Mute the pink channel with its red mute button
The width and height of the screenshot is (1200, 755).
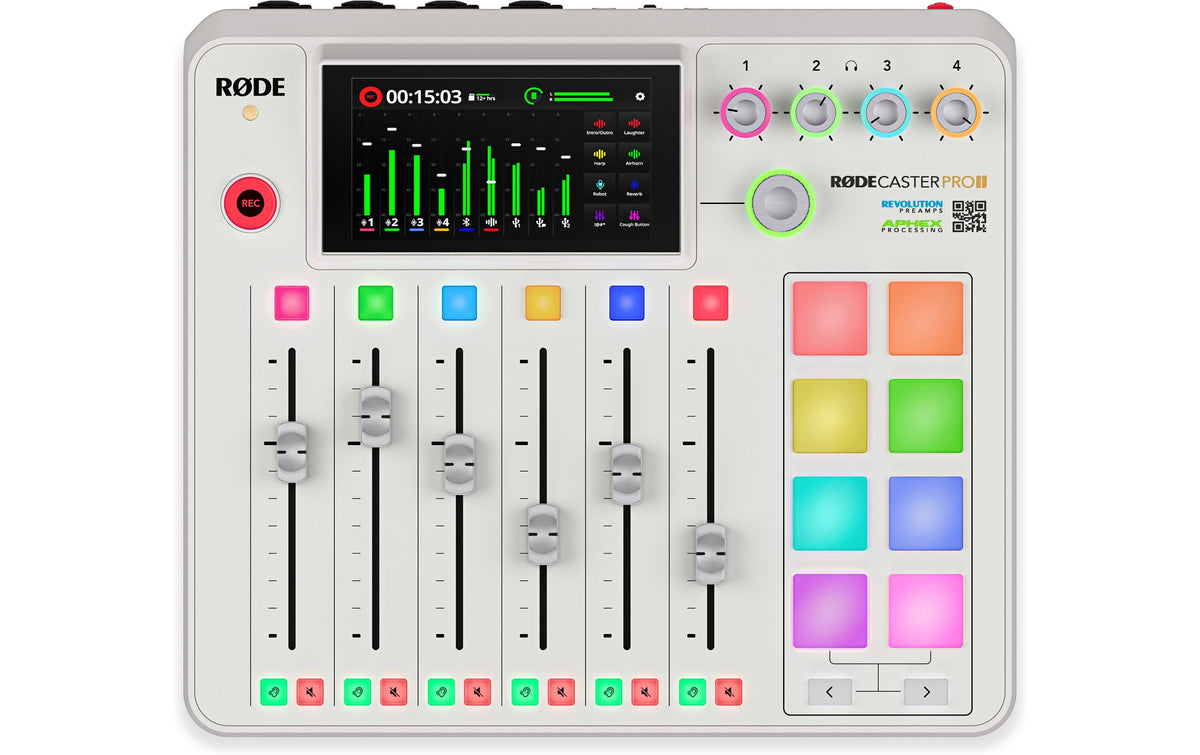click(x=310, y=691)
